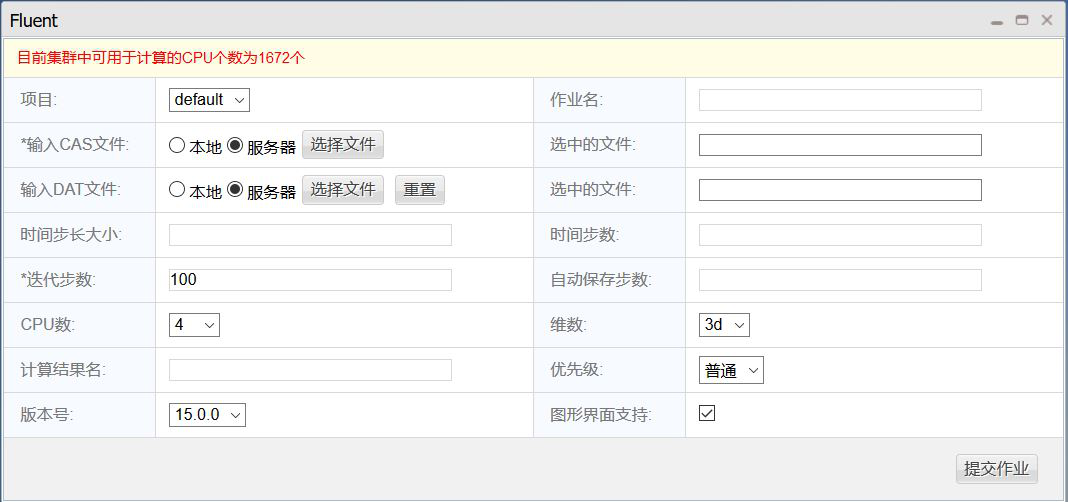Open the CPU数 dropdown
This screenshot has width=1068, height=502.
pyautogui.click(x=194, y=325)
